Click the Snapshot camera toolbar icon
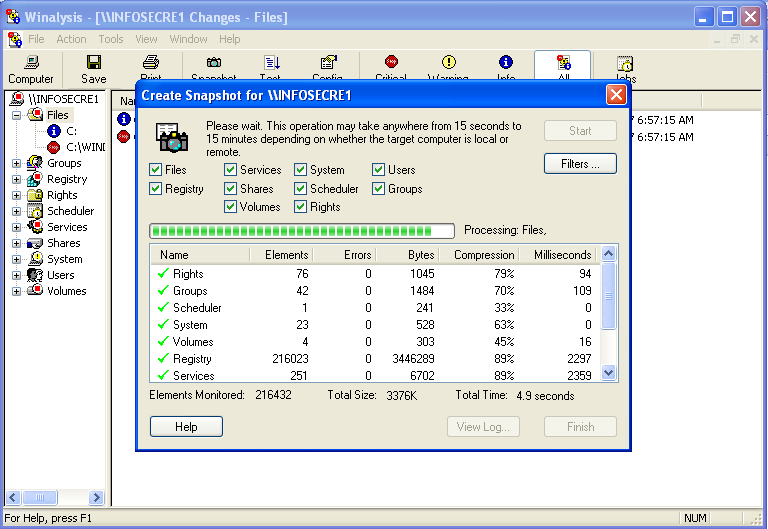 [x=214, y=62]
